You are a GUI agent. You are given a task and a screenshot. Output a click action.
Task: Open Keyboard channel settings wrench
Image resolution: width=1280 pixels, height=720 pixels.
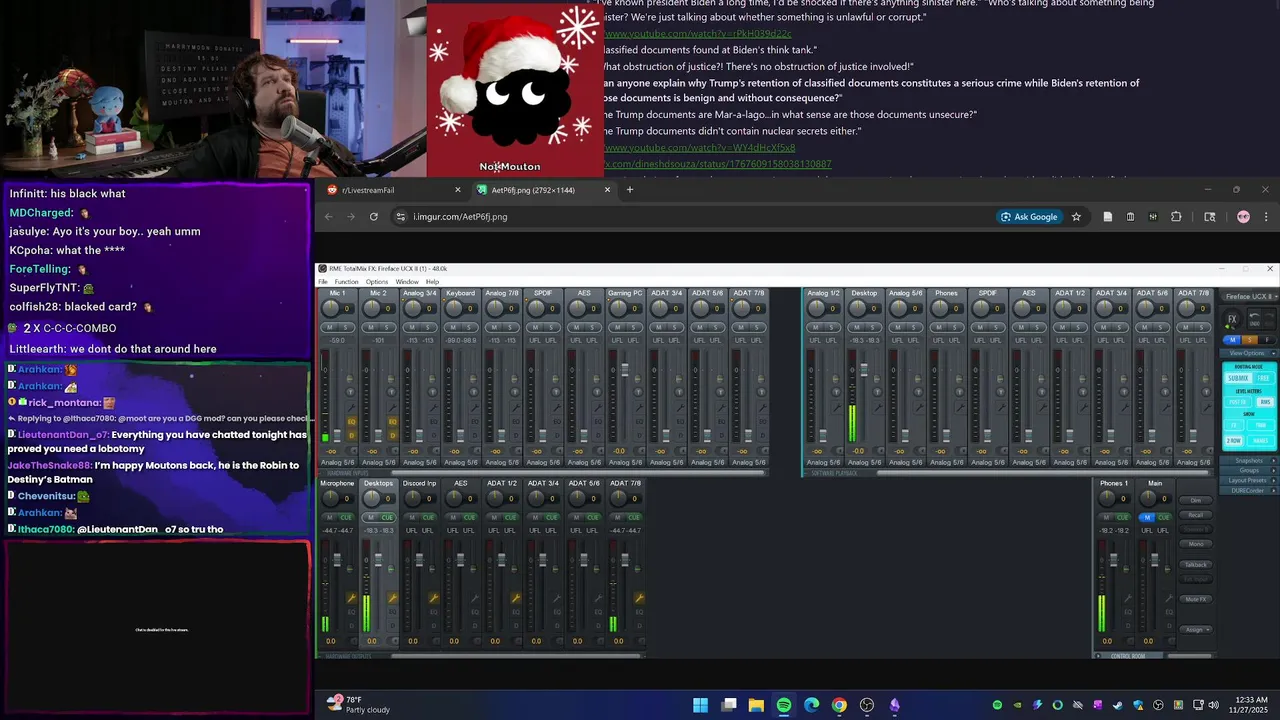(x=475, y=408)
